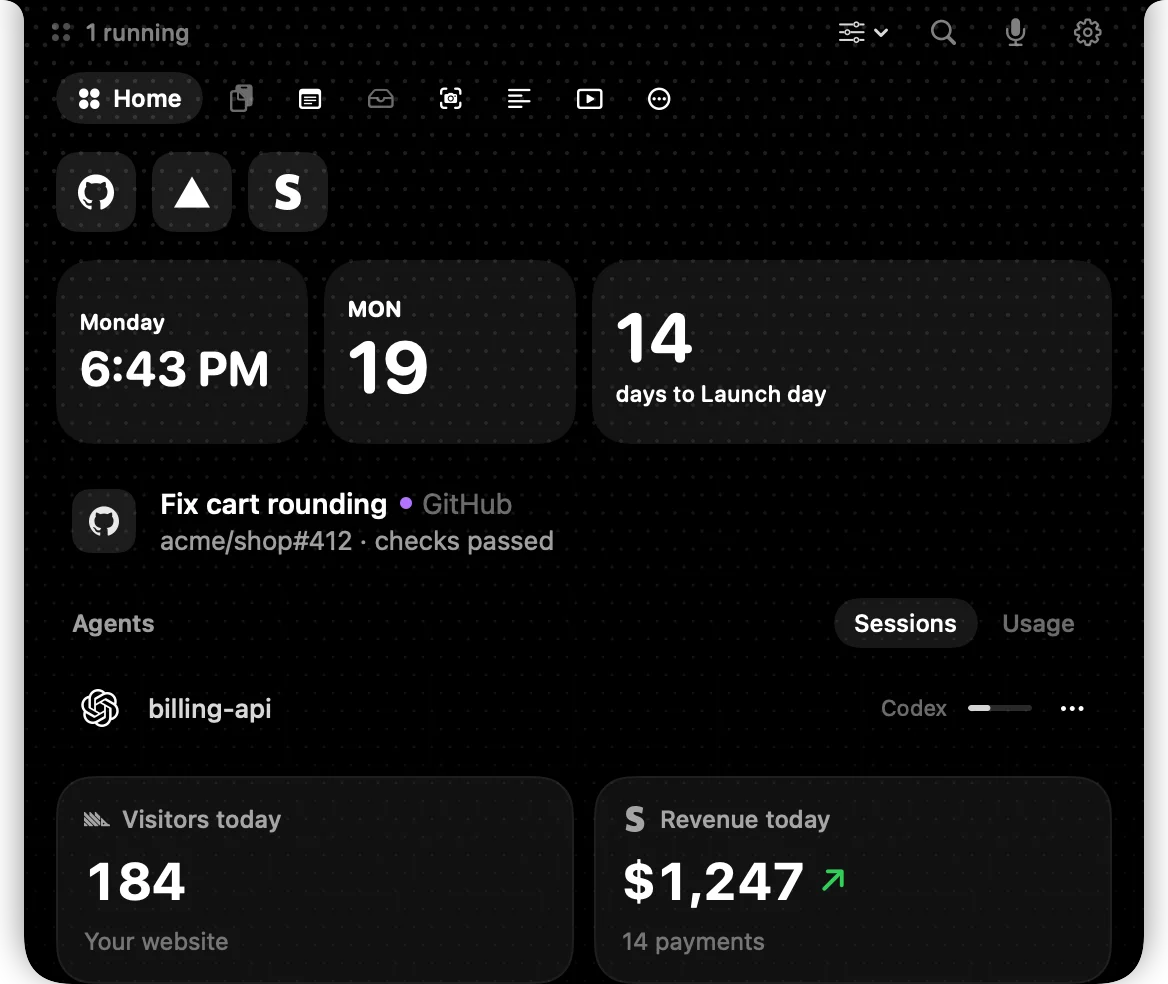
Task: Open the Revenue today card
Action: pyautogui.click(x=853, y=880)
